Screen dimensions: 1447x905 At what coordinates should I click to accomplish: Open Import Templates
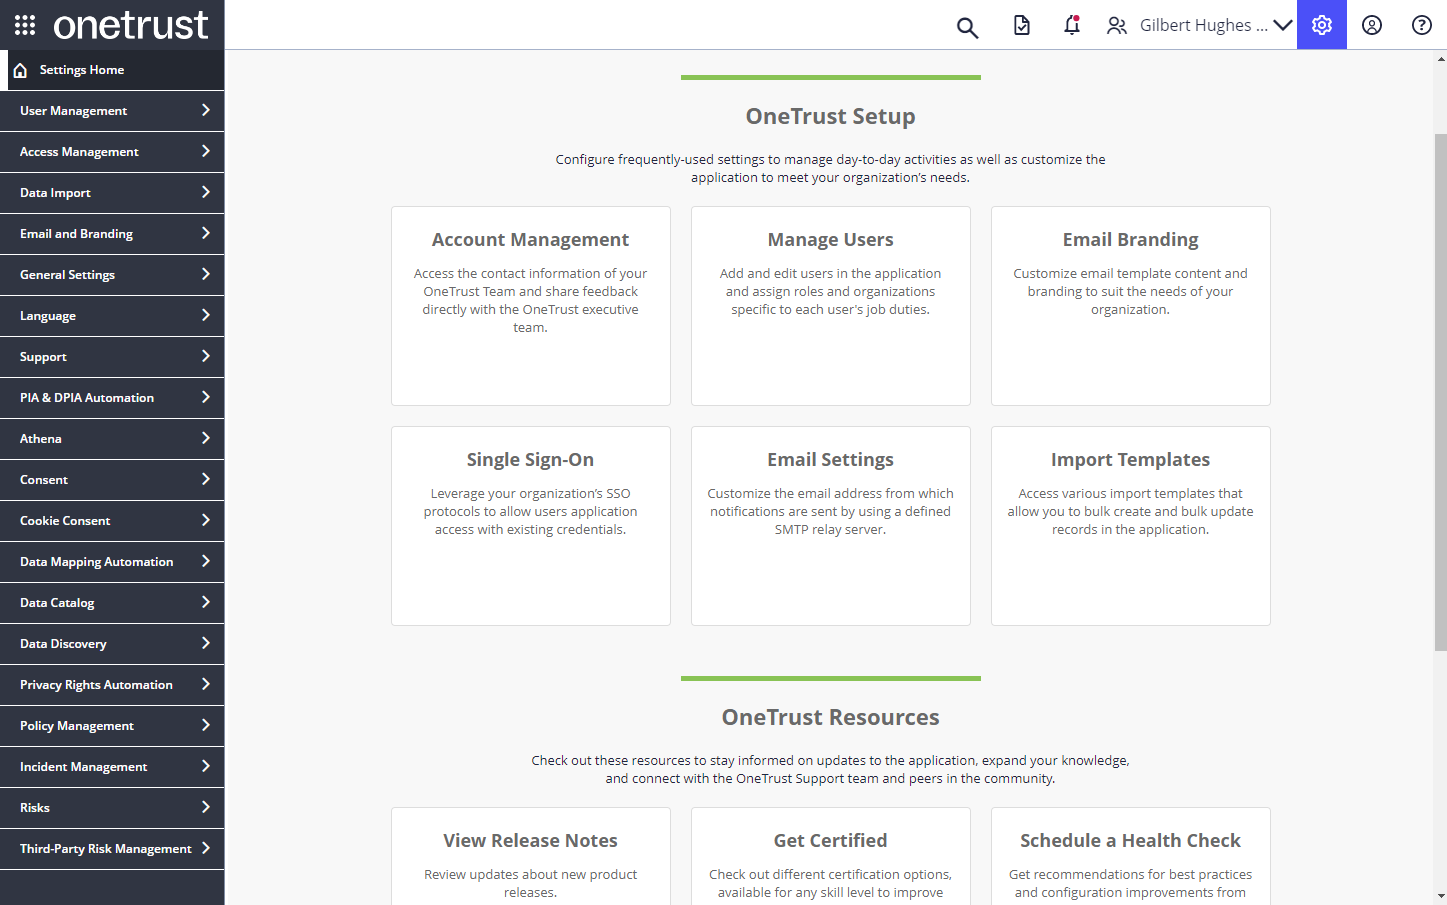[x=1130, y=525]
